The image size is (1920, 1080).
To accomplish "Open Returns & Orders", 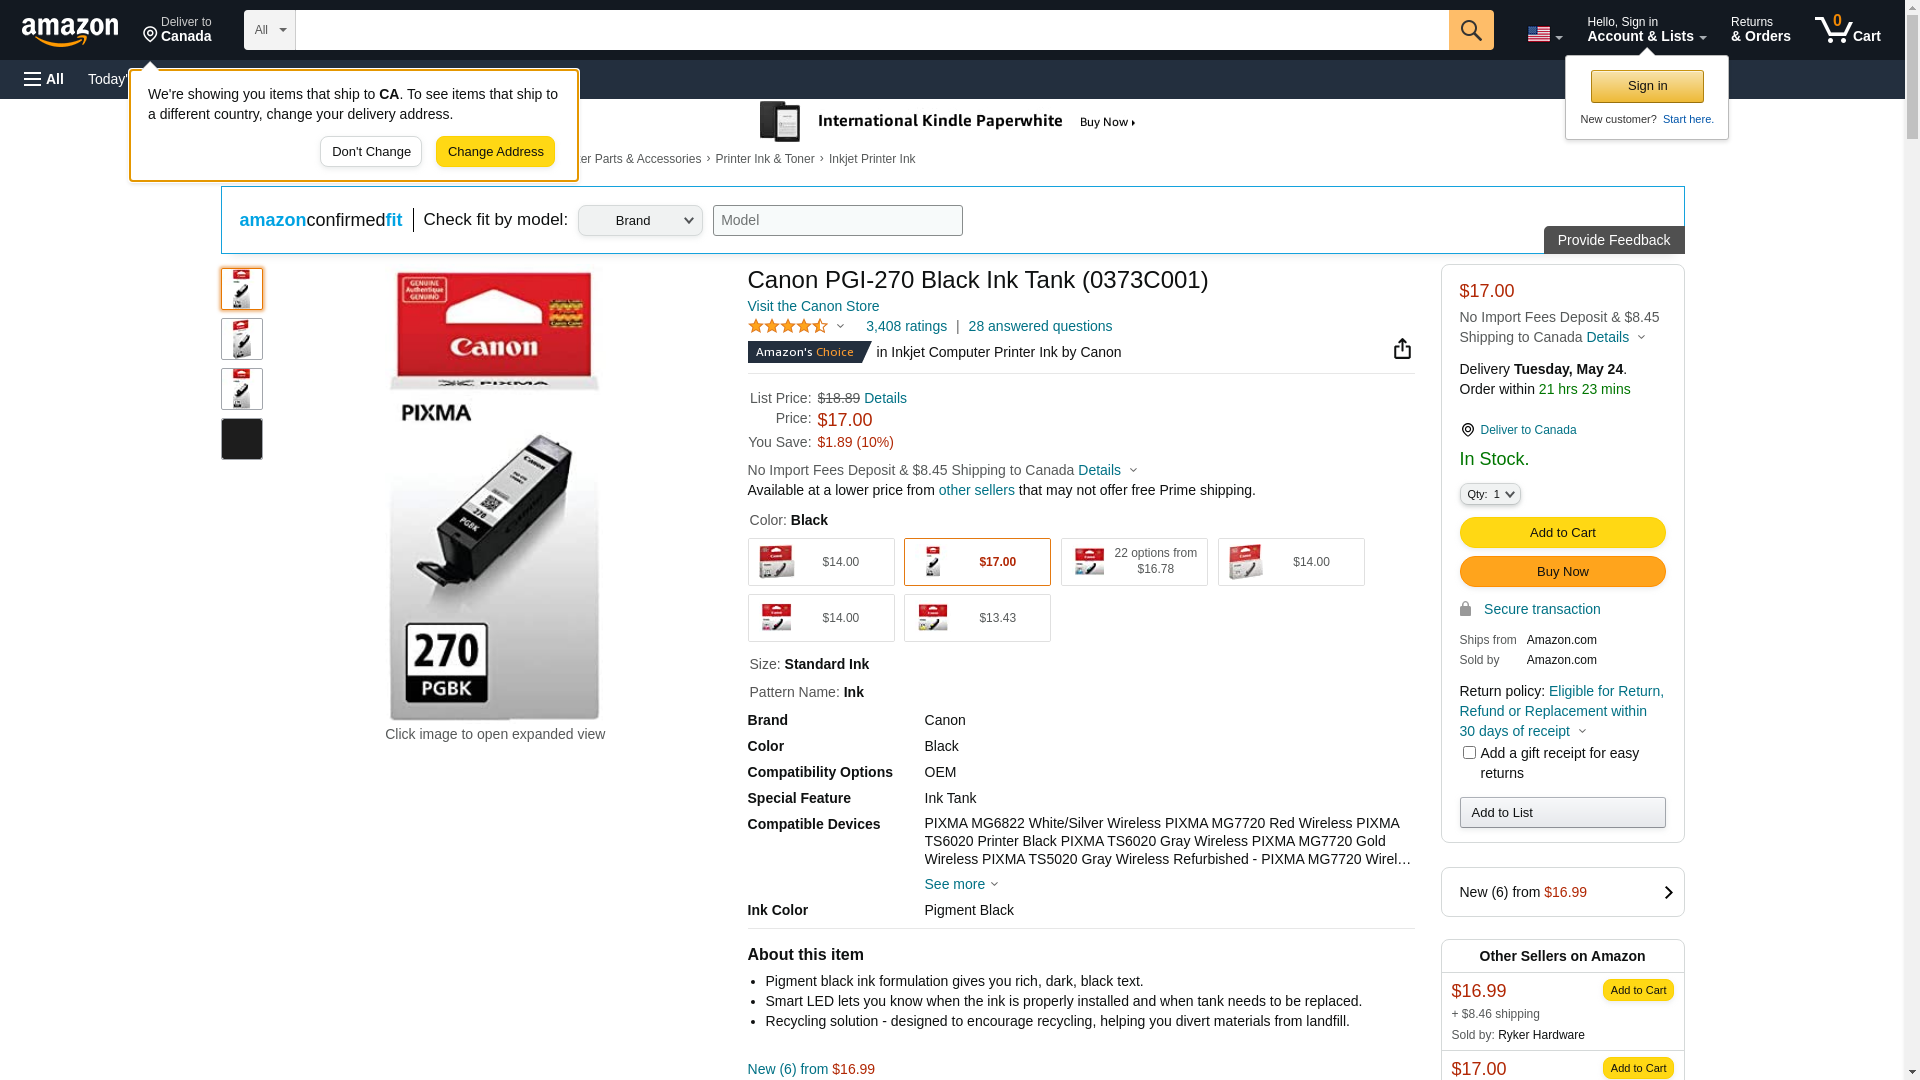I will pos(1760,30).
